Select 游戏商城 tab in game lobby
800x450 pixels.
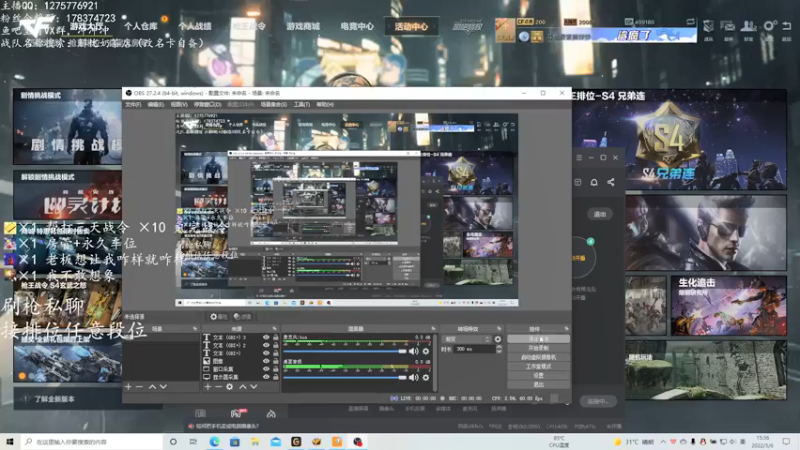(303, 27)
